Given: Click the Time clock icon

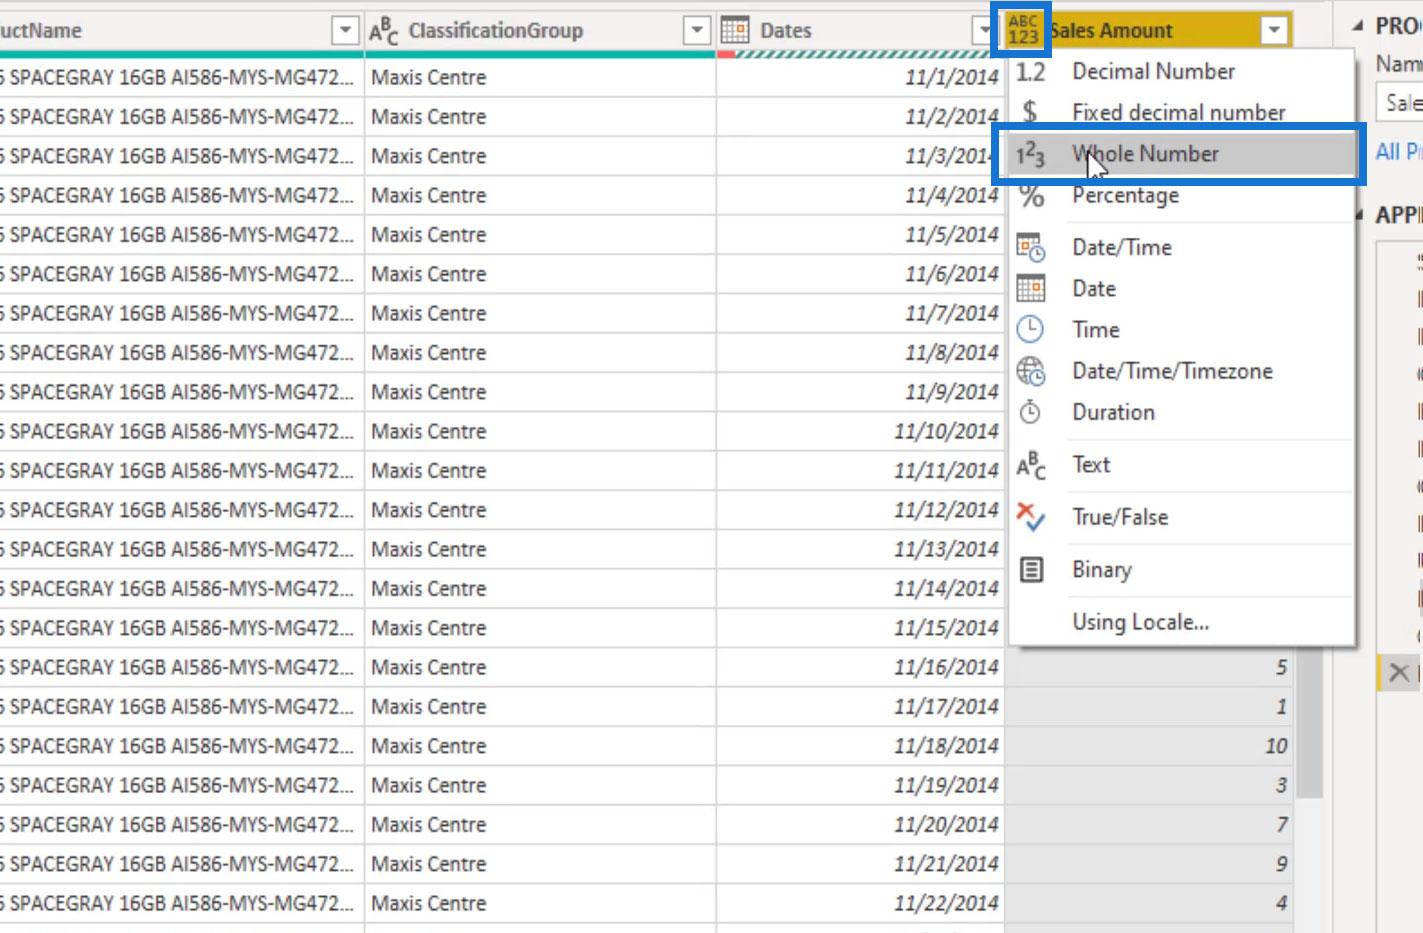Looking at the screenshot, I should (1030, 329).
